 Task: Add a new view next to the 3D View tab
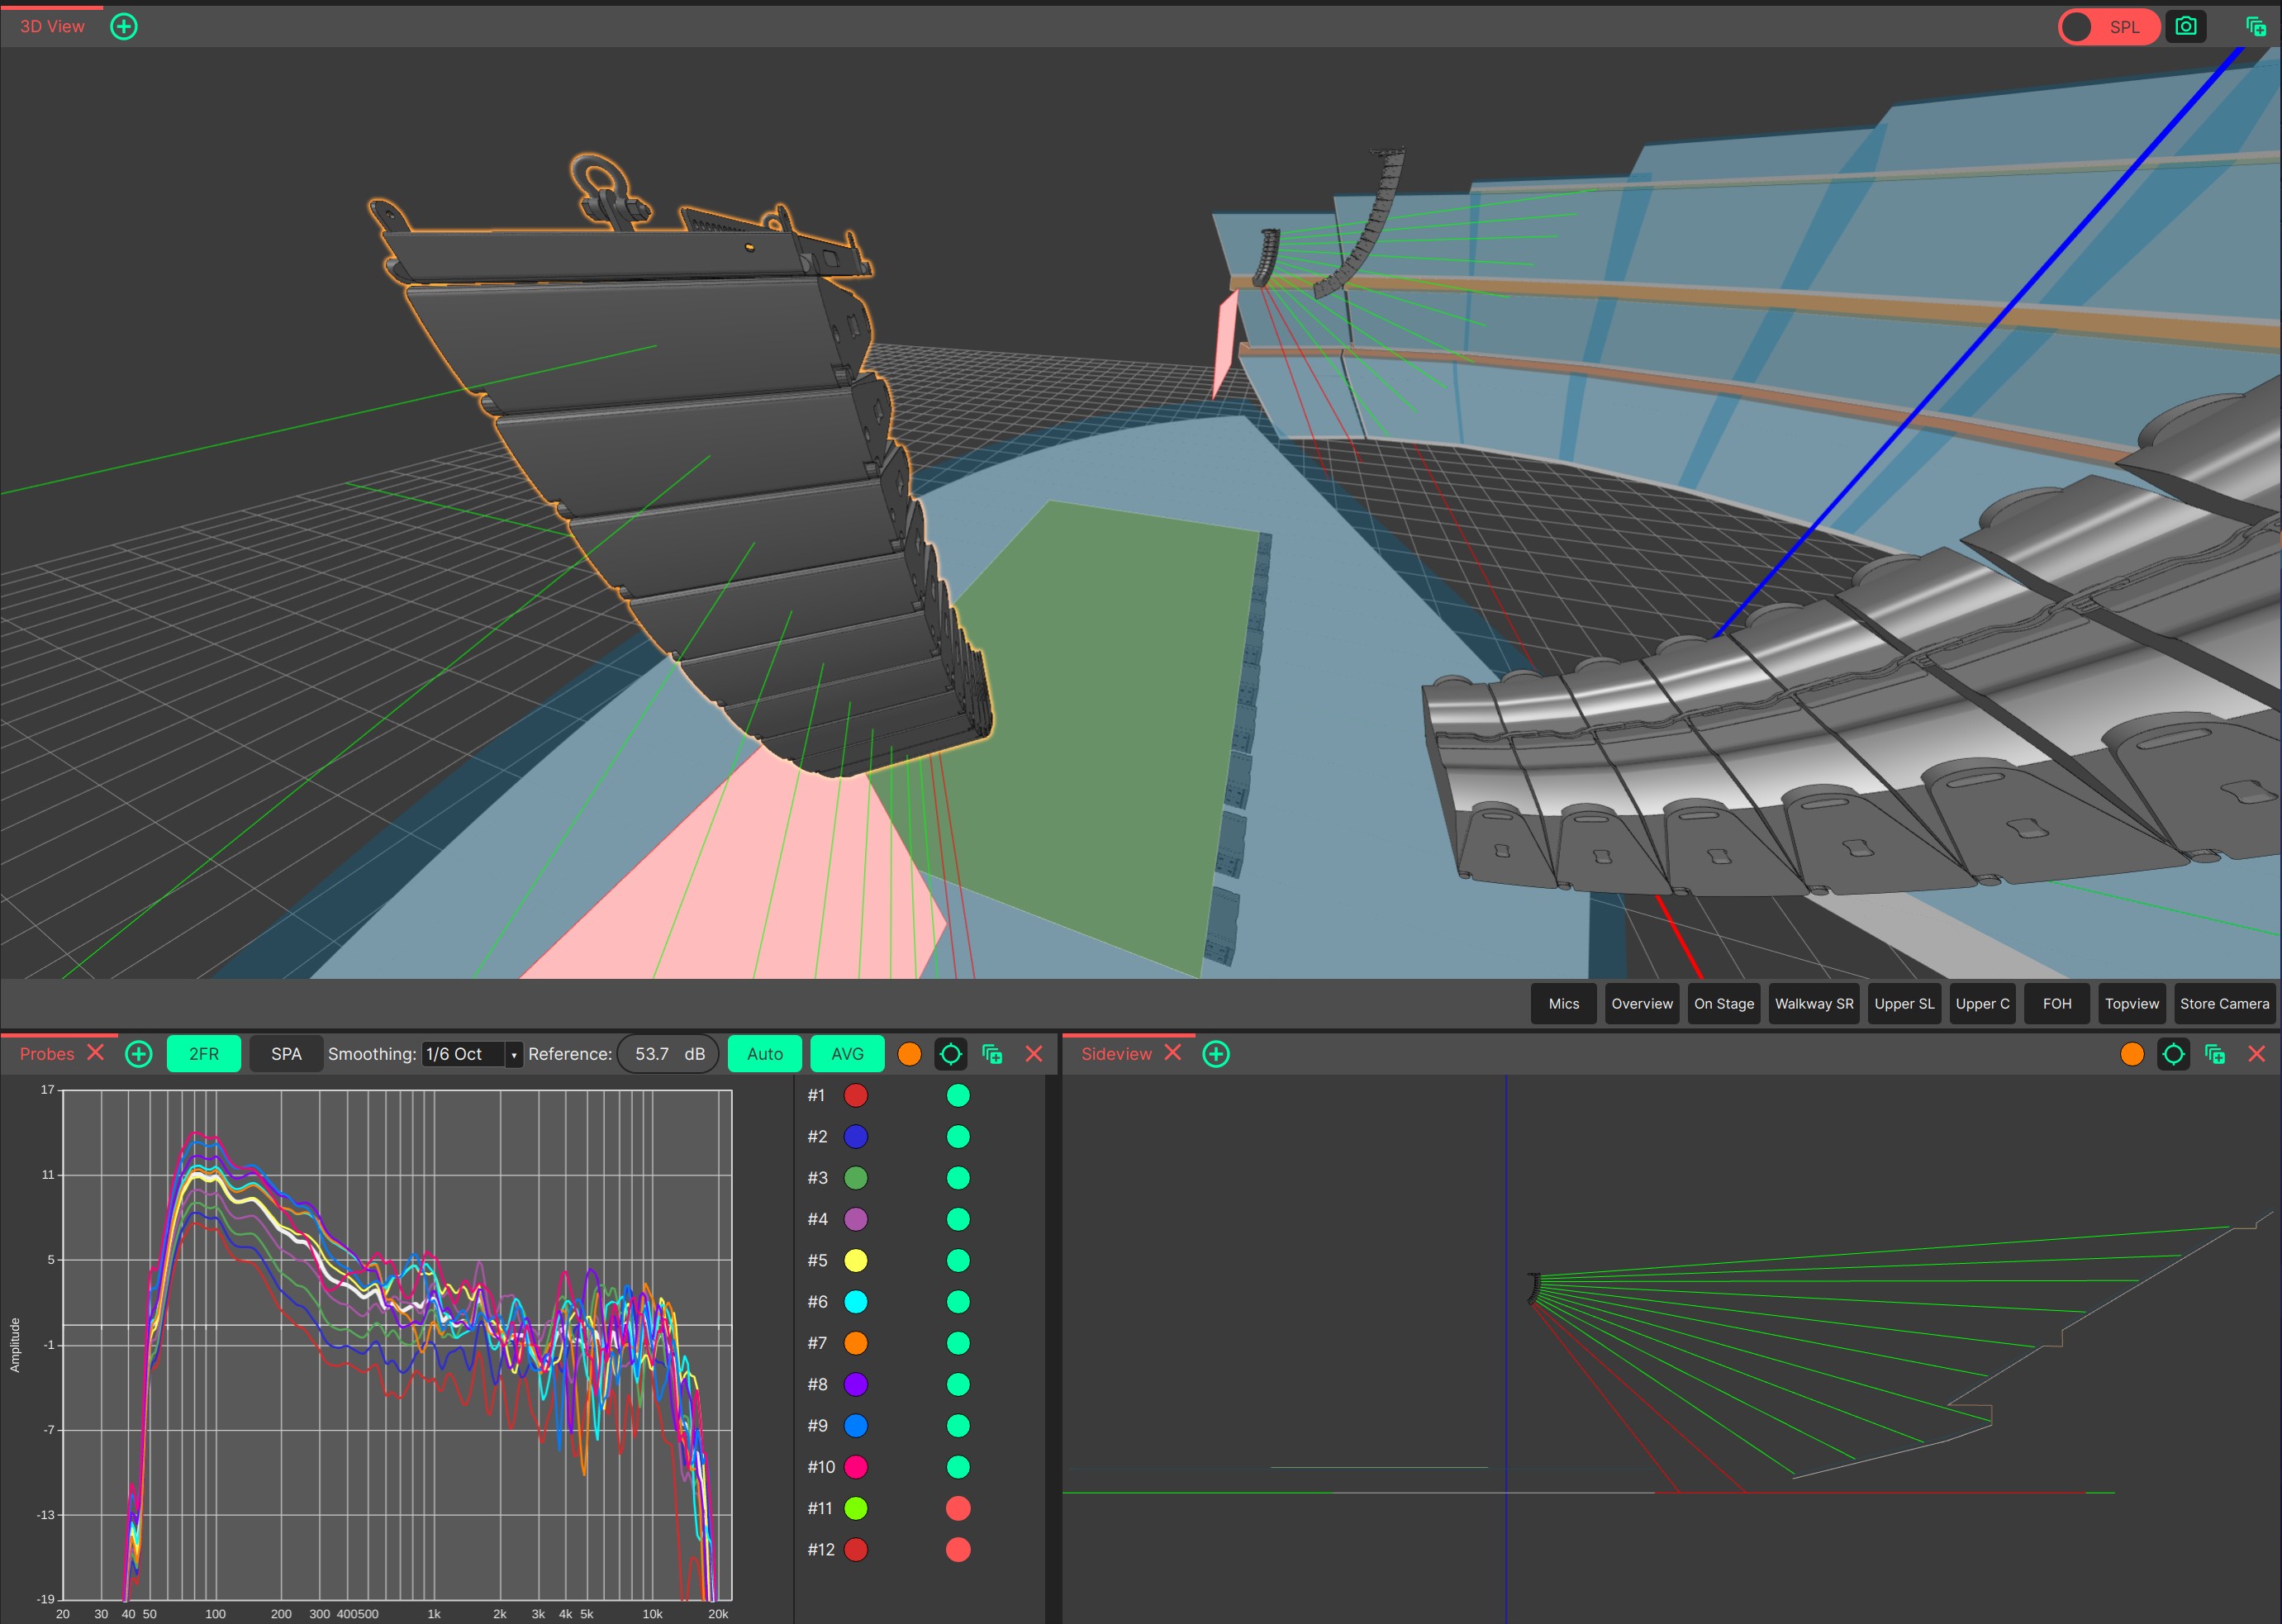pos(124,27)
